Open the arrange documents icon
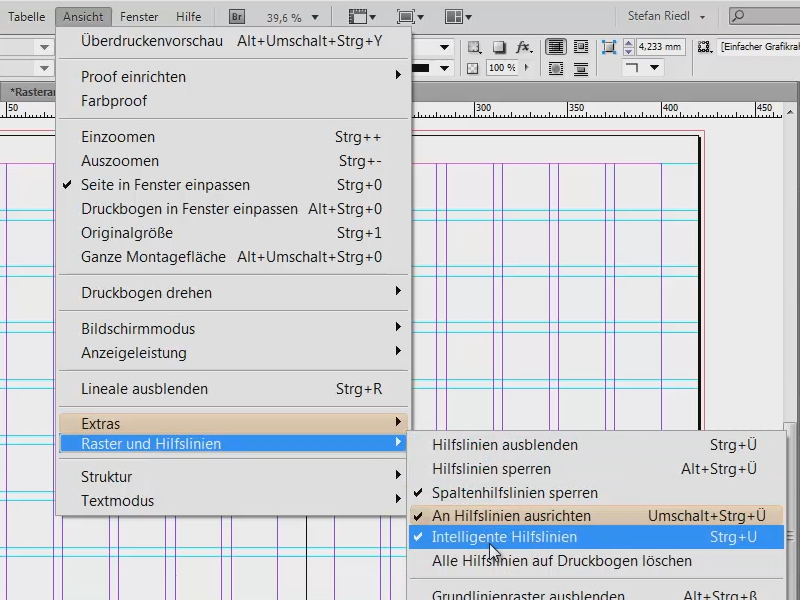 click(x=455, y=16)
